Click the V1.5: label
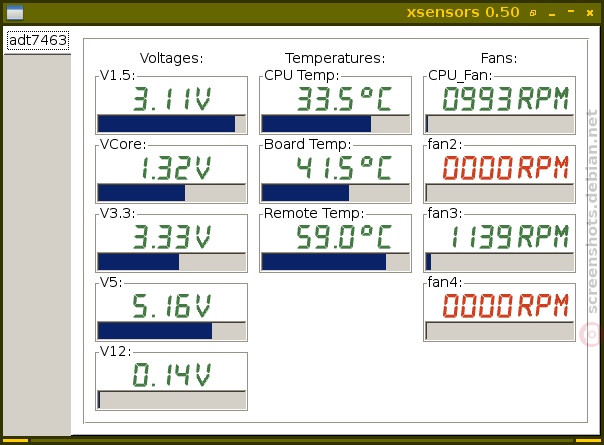604x445 pixels. [x=118, y=75]
